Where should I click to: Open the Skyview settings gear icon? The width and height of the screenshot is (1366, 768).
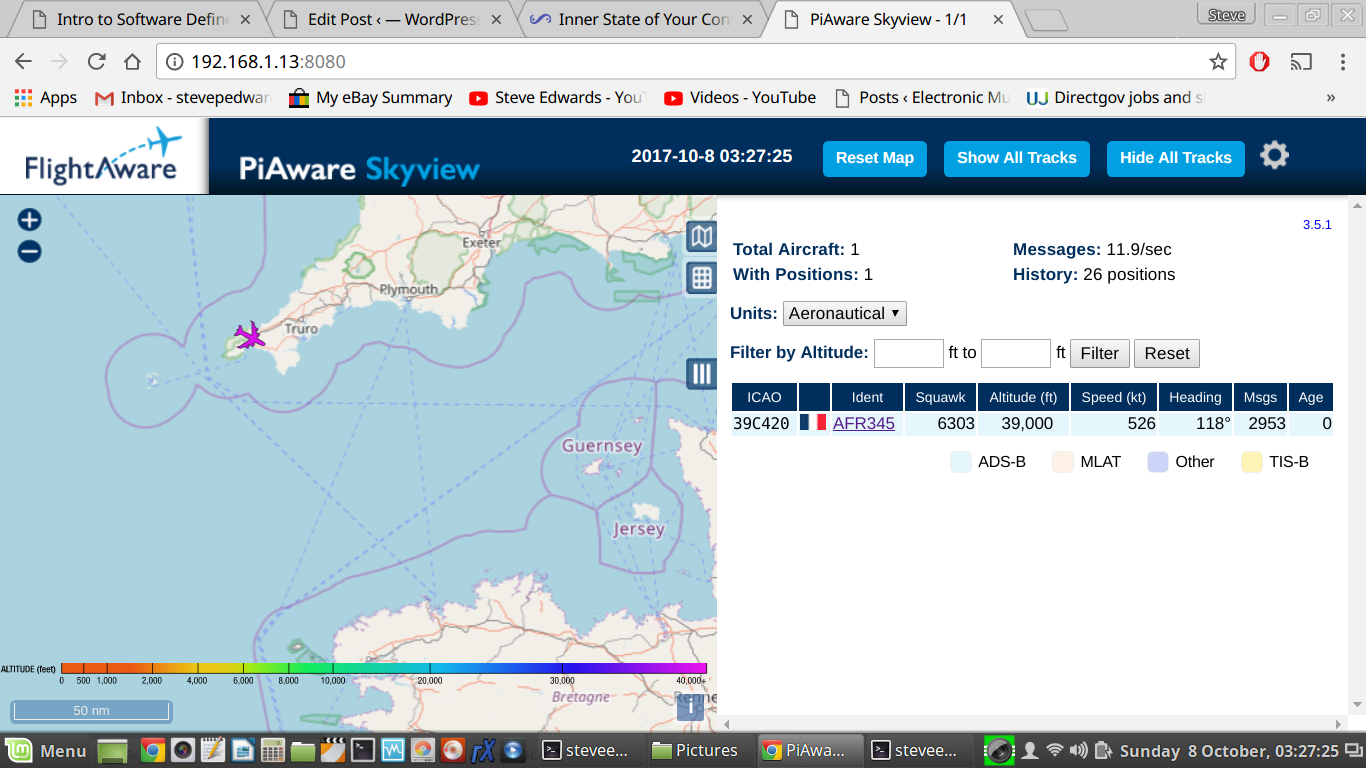[x=1274, y=156]
